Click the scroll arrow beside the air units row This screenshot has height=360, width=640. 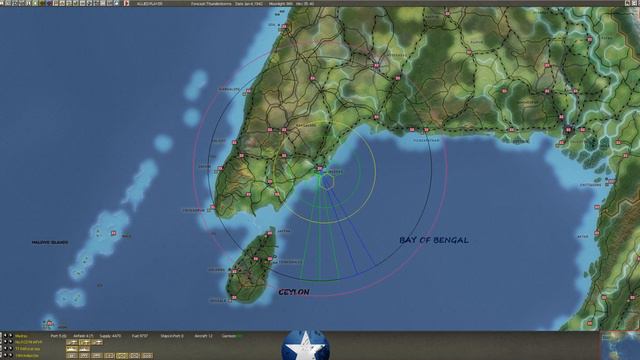(x=6, y=342)
